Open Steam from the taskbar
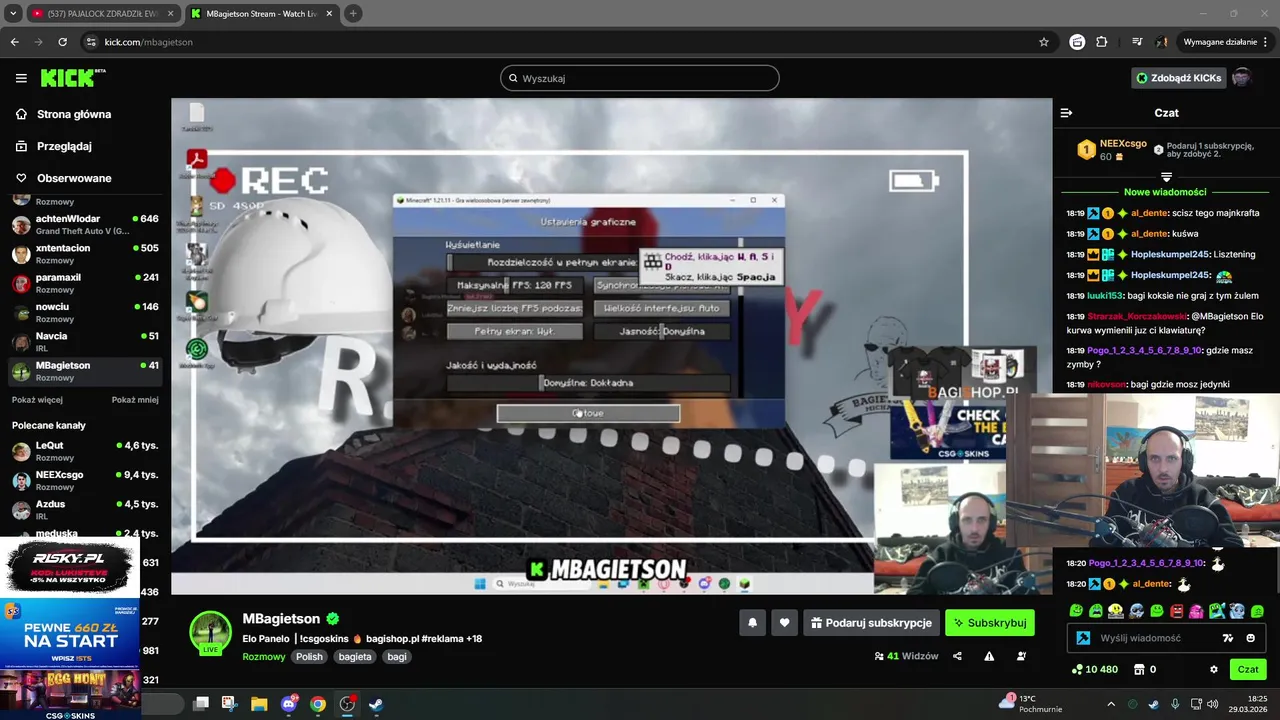The width and height of the screenshot is (1280, 720). tap(376, 704)
